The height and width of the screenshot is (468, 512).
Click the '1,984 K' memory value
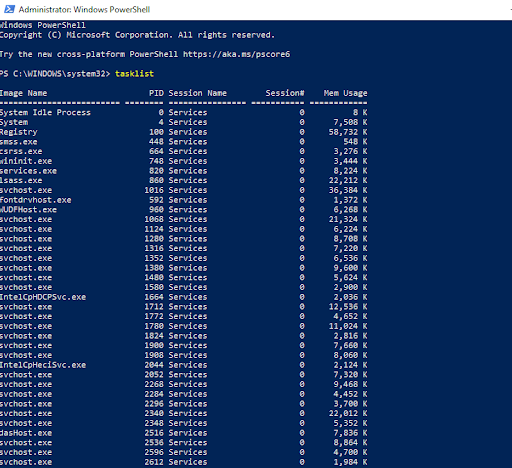tap(350, 462)
